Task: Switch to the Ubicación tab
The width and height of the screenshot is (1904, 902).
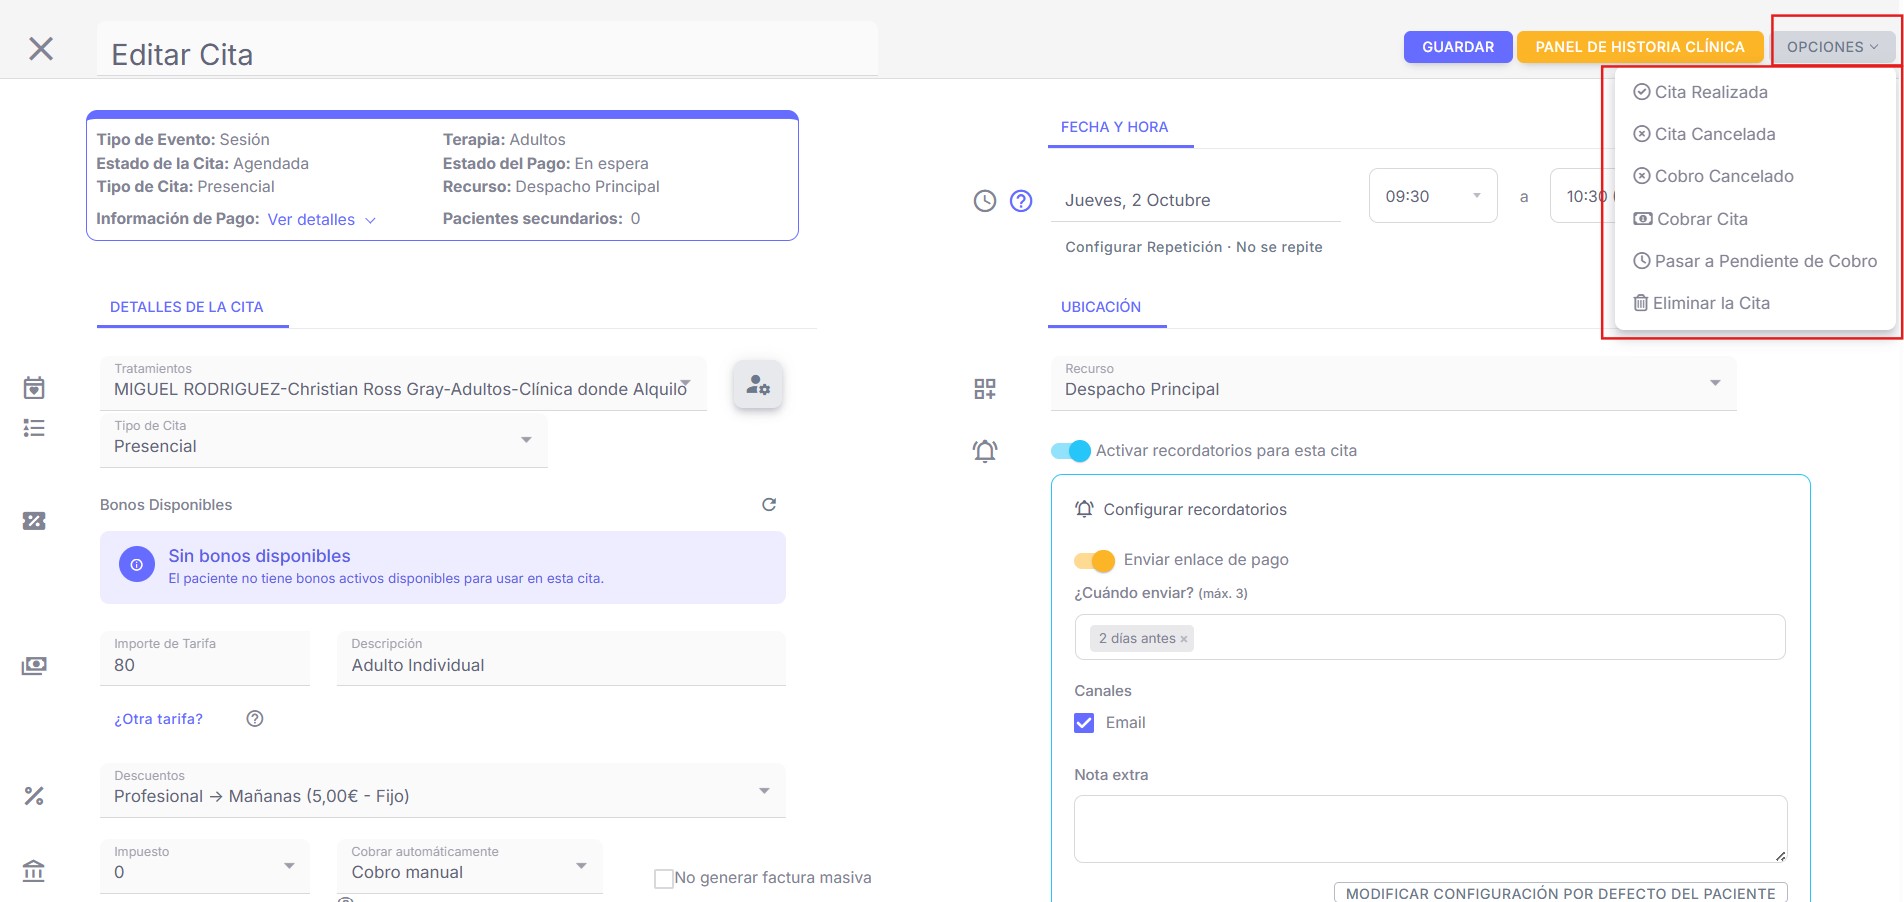Action: coord(1100,307)
